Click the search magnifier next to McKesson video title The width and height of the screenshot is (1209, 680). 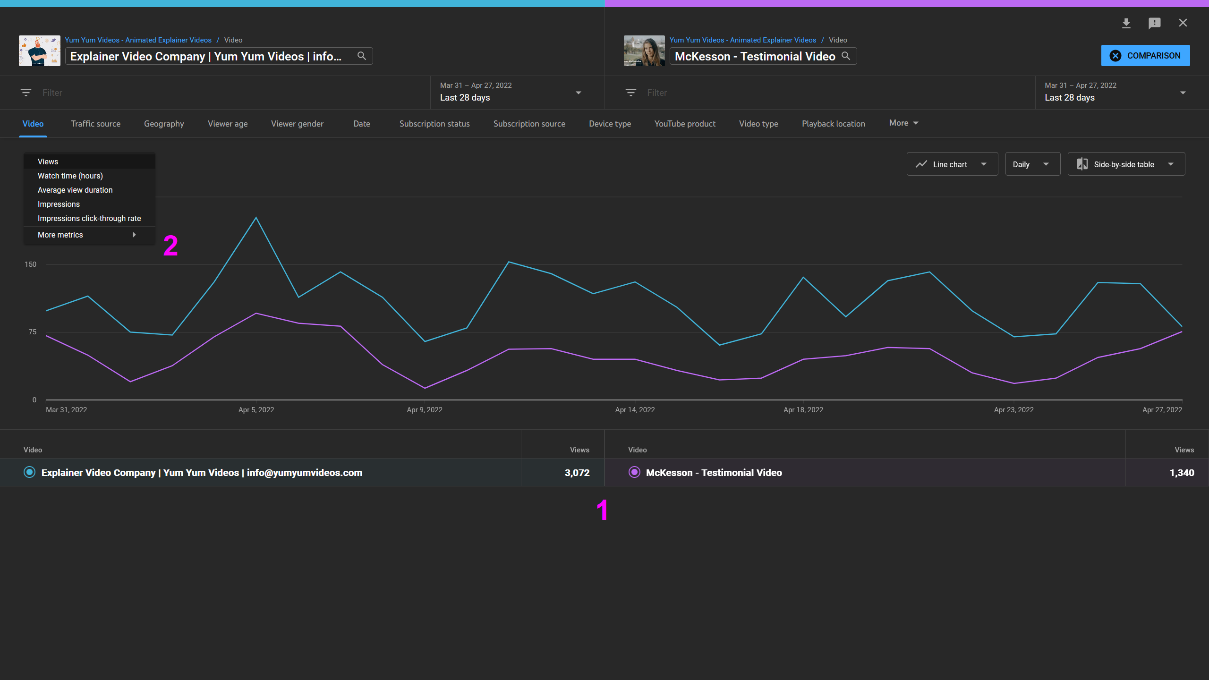click(848, 56)
